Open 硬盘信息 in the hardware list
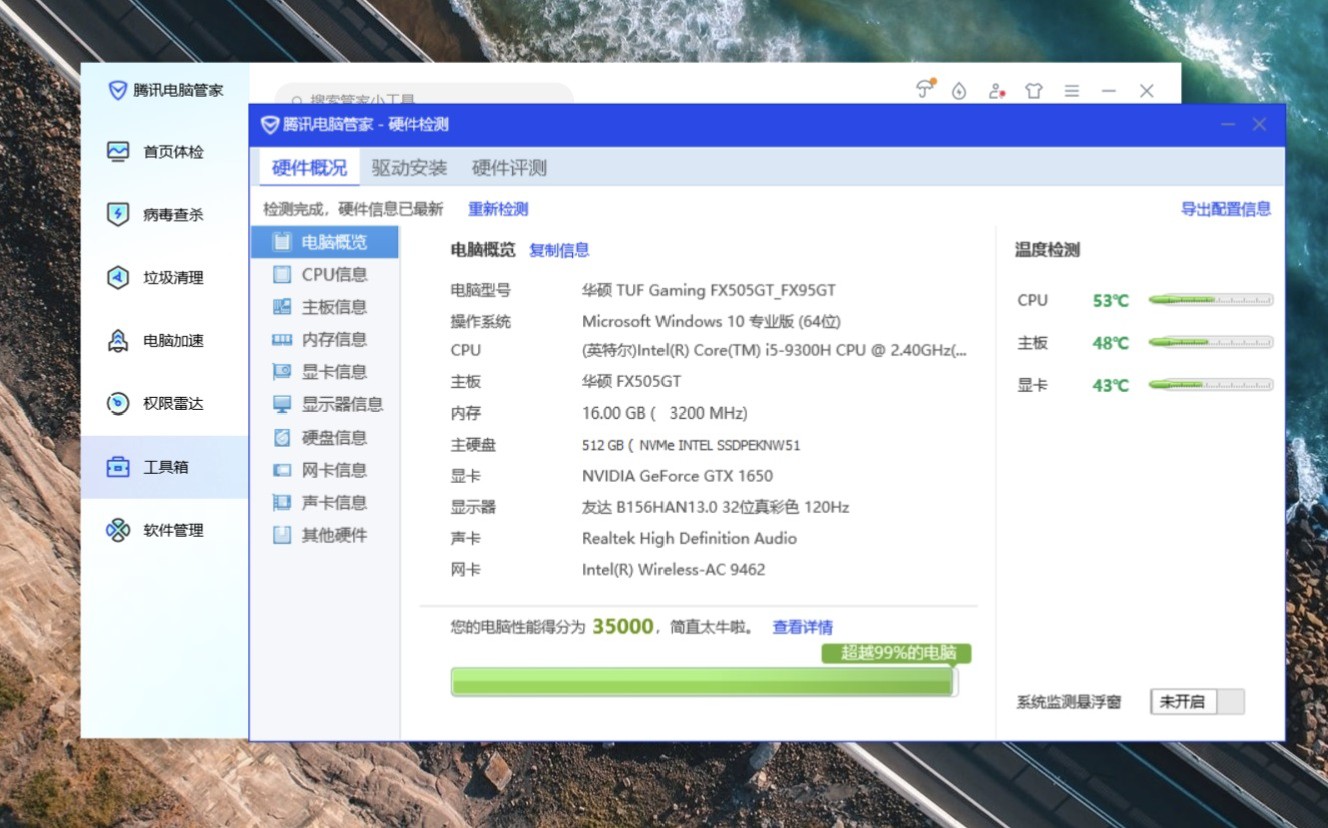Viewport: 1328px width, 828px height. click(334, 438)
